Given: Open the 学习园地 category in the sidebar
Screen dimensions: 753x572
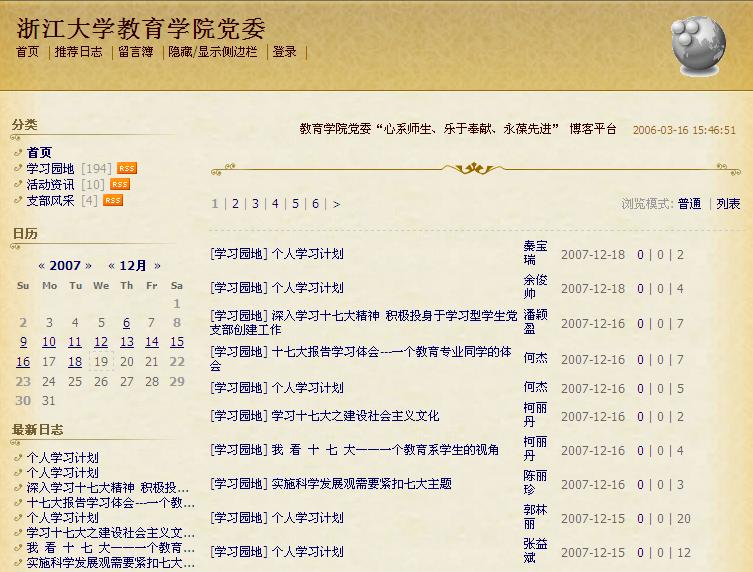Looking at the screenshot, I should [x=51, y=168].
